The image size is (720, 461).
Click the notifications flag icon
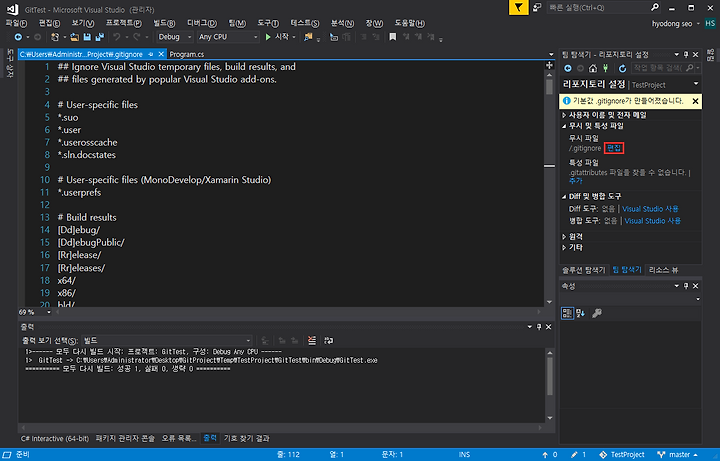518,7
